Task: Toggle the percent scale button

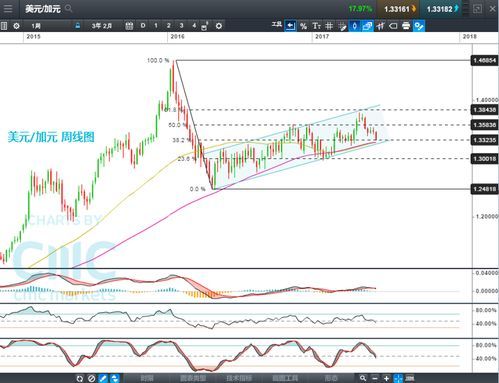Action: click(303, 26)
